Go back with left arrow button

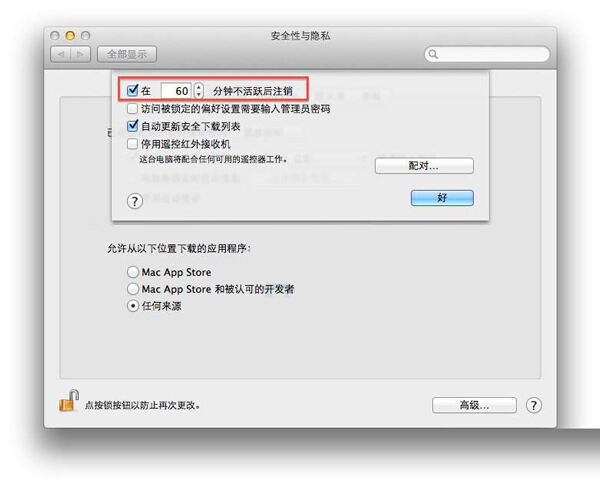pyautogui.click(x=61, y=54)
